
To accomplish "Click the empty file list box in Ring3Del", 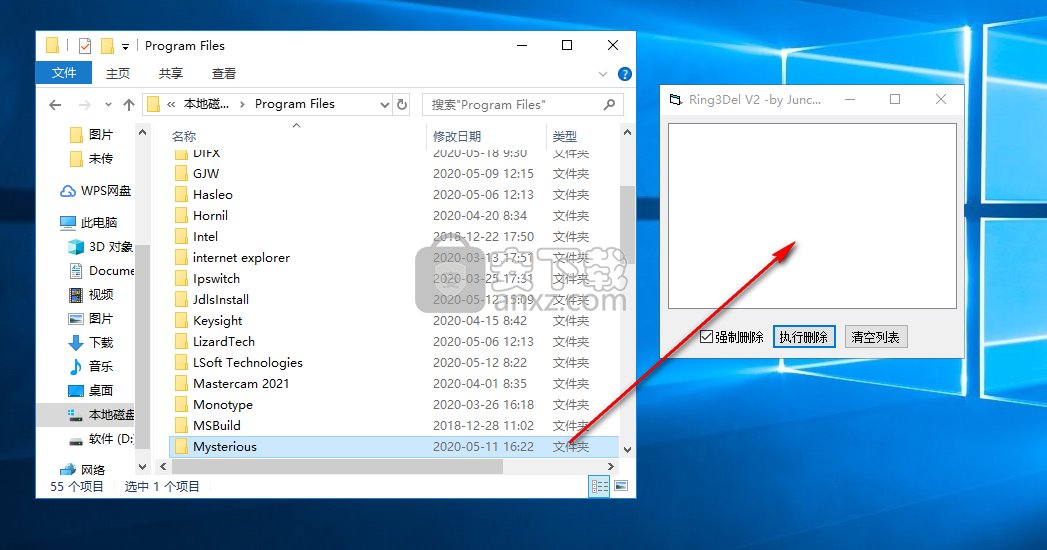I will pyautogui.click(x=812, y=216).
